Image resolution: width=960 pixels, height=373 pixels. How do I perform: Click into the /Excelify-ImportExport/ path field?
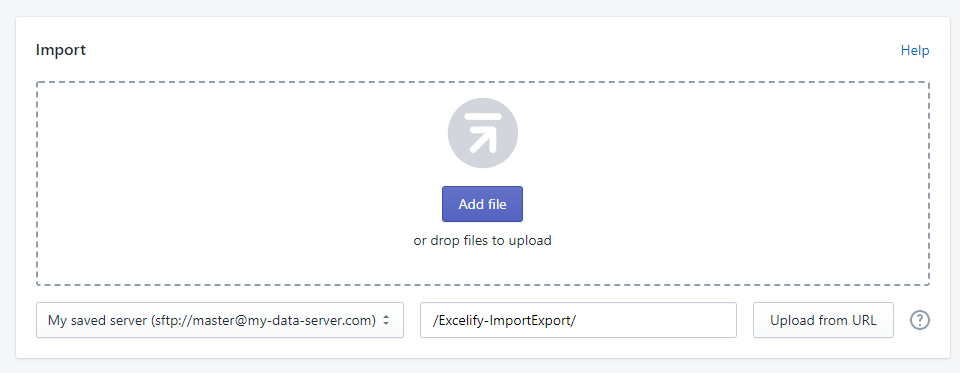tap(578, 320)
